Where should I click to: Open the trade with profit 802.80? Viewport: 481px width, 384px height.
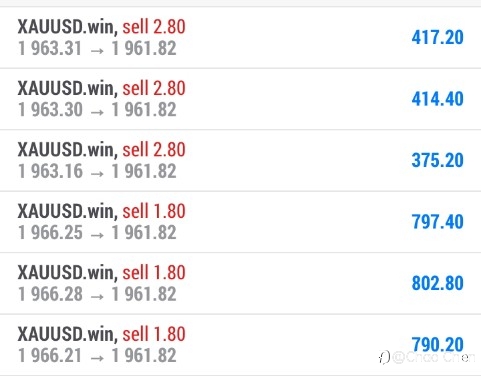tap(240, 283)
